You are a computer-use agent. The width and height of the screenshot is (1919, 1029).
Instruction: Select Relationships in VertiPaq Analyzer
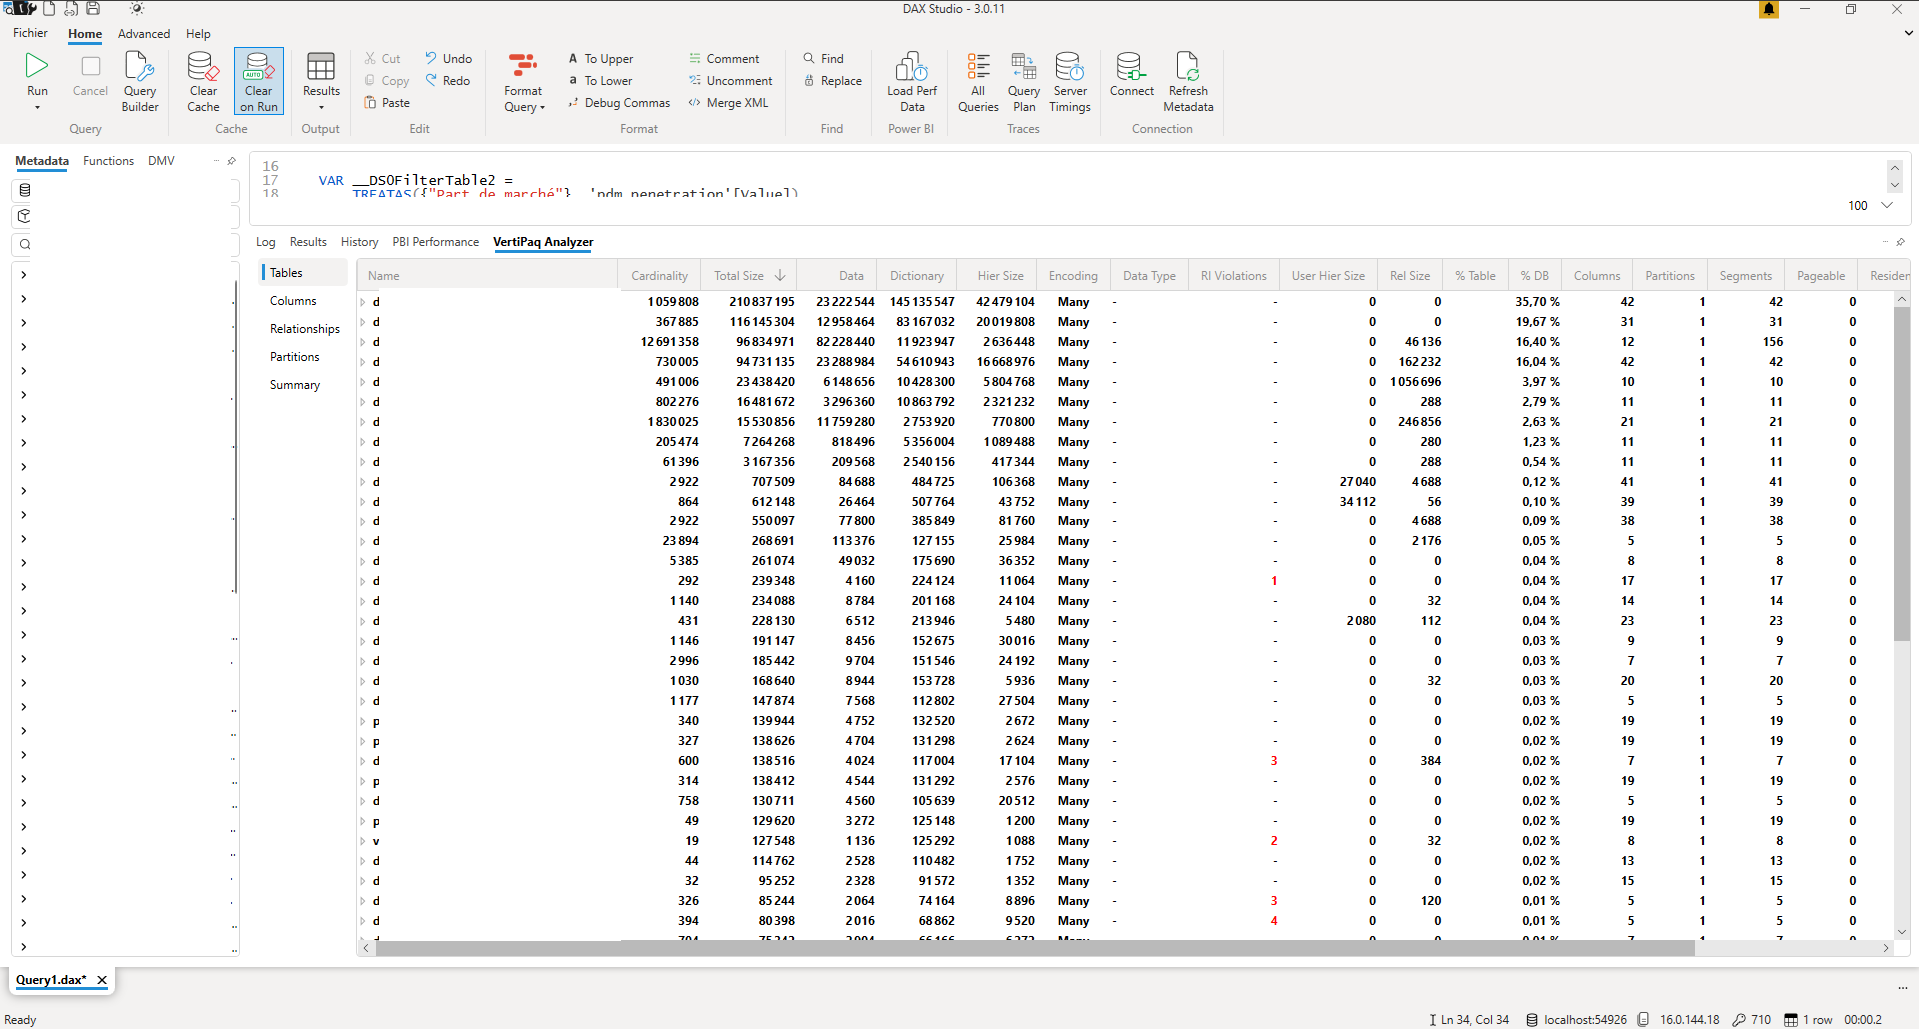coord(305,329)
